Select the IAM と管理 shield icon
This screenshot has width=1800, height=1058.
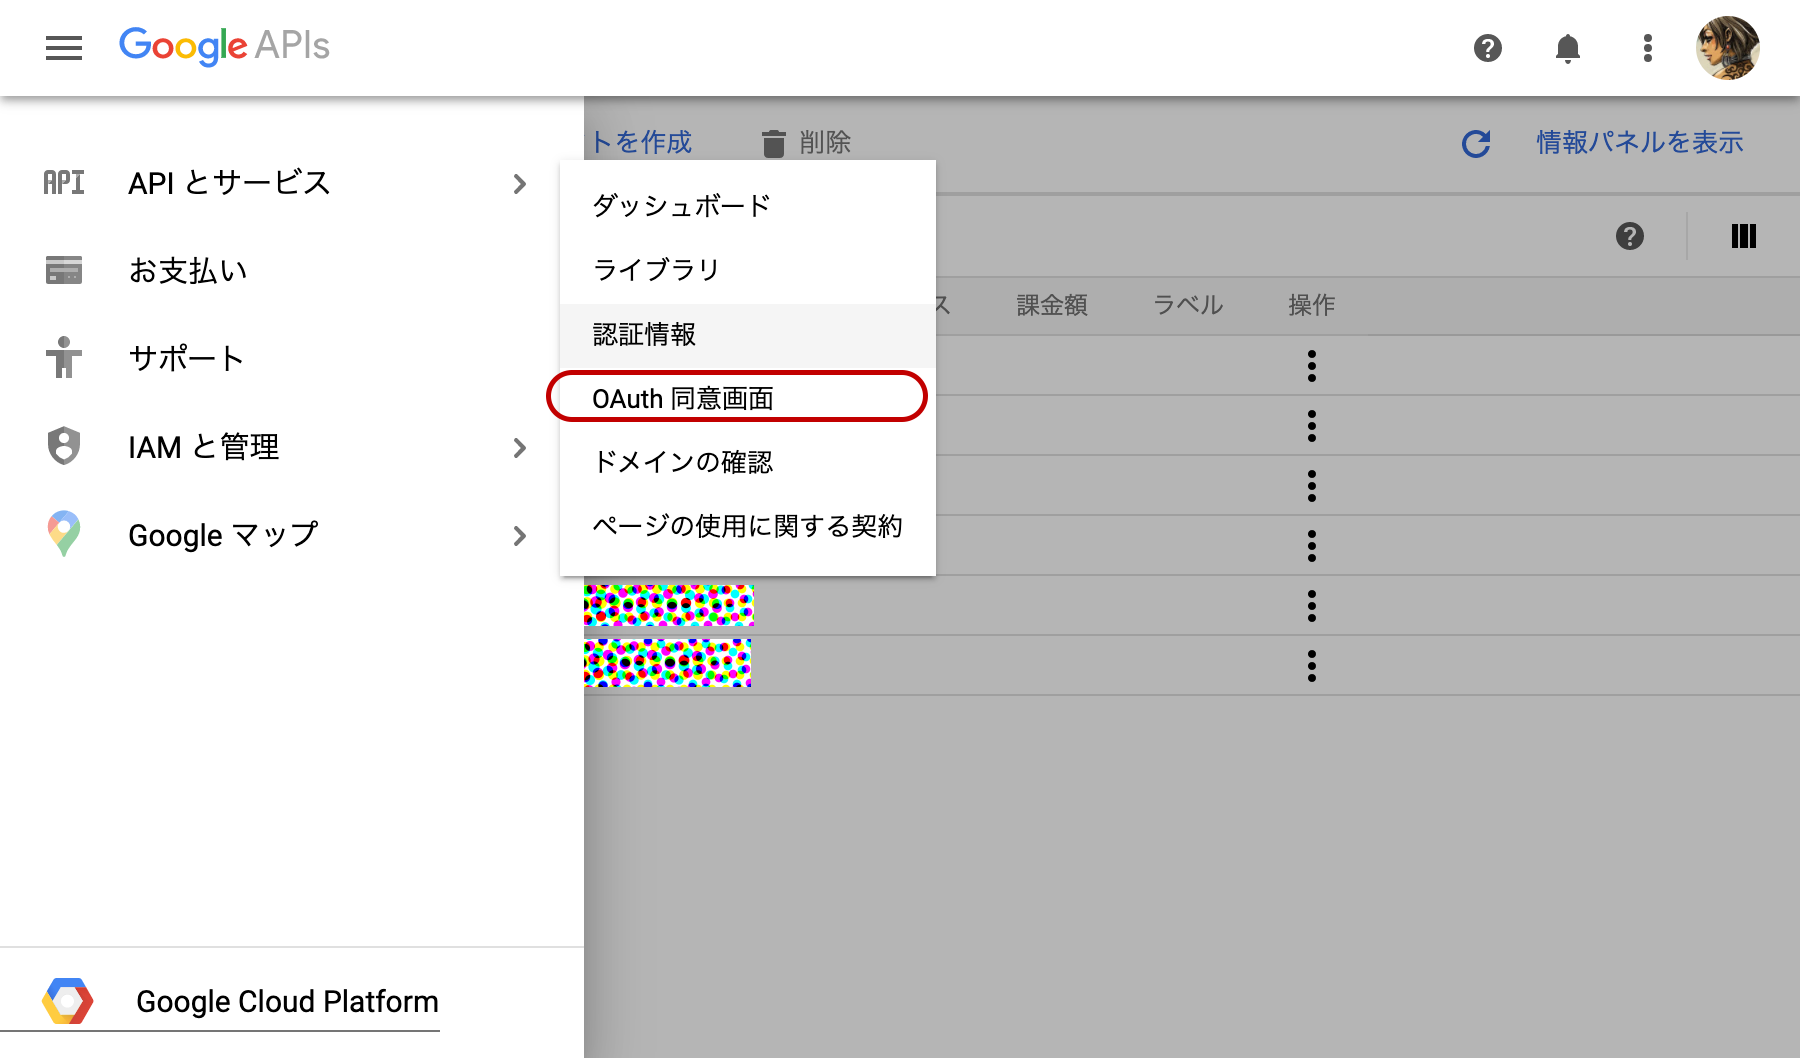click(62, 447)
